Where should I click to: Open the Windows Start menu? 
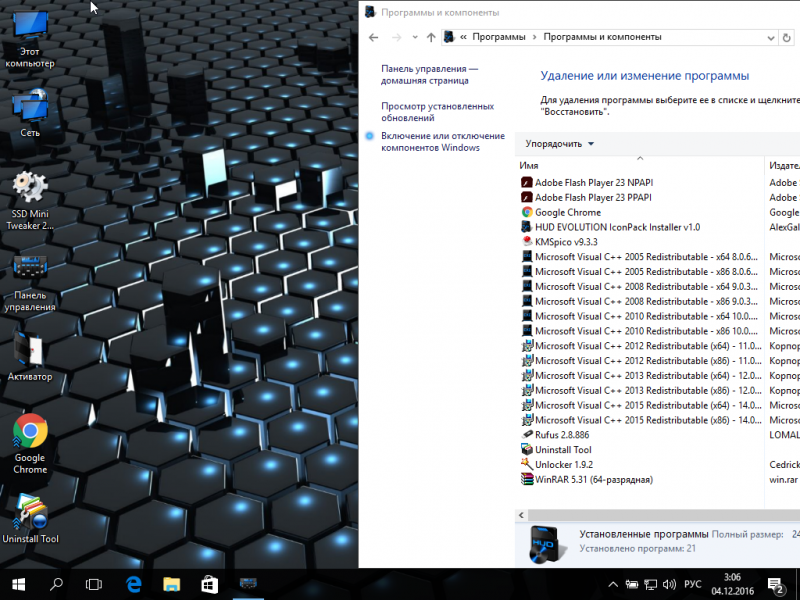19,584
